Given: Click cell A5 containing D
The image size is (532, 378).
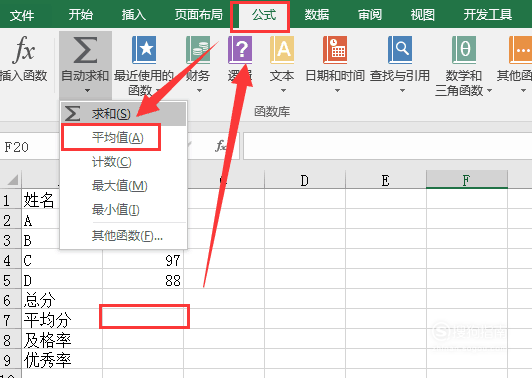Looking at the screenshot, I should 62,280.
